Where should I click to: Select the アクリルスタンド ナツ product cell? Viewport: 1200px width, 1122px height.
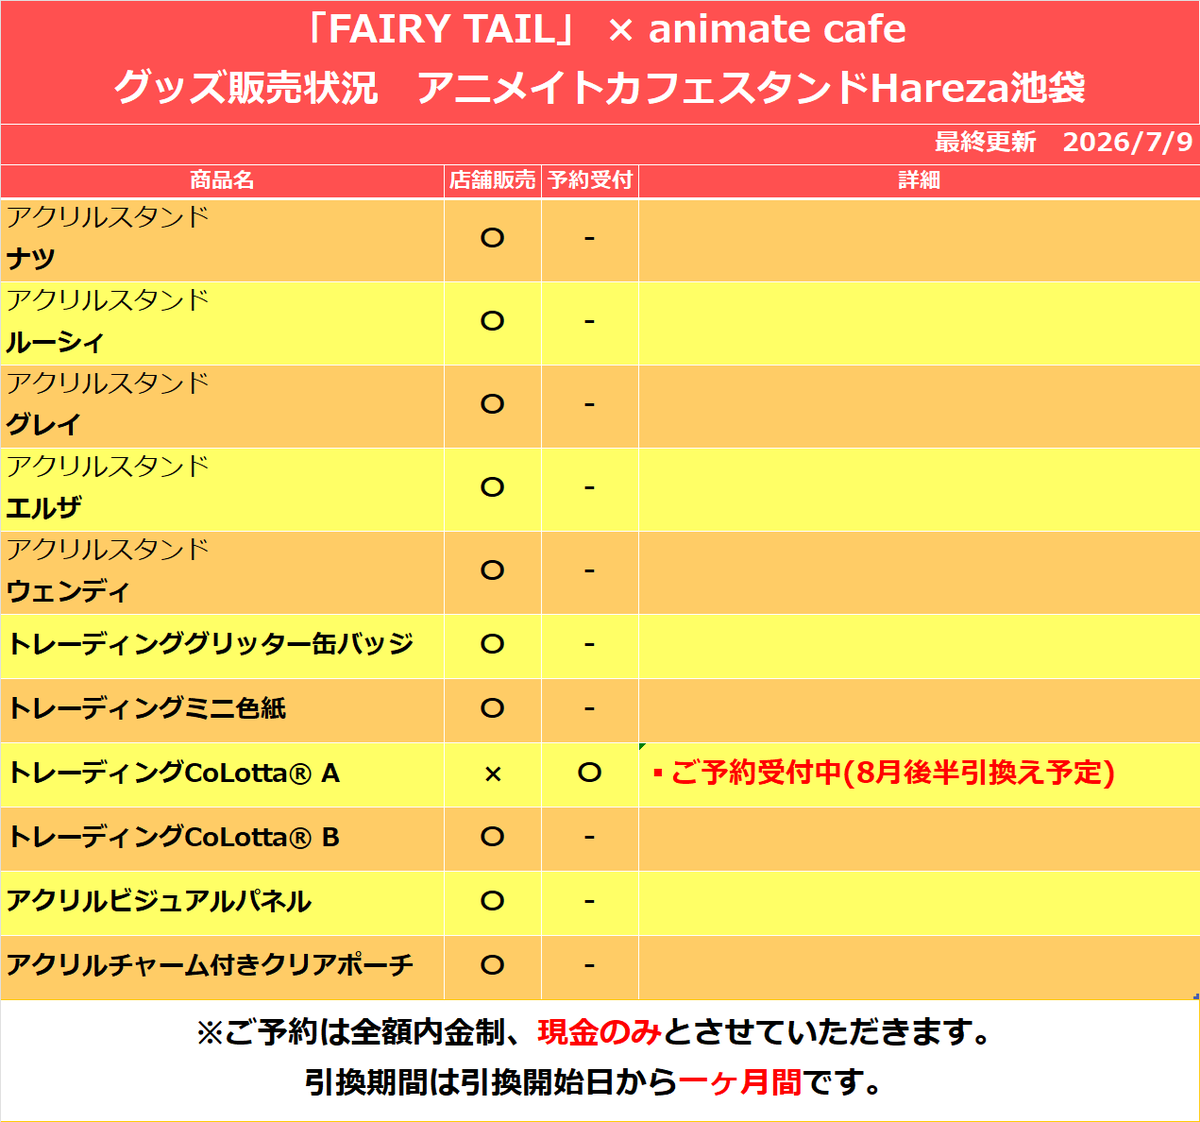tap(222, 240)
